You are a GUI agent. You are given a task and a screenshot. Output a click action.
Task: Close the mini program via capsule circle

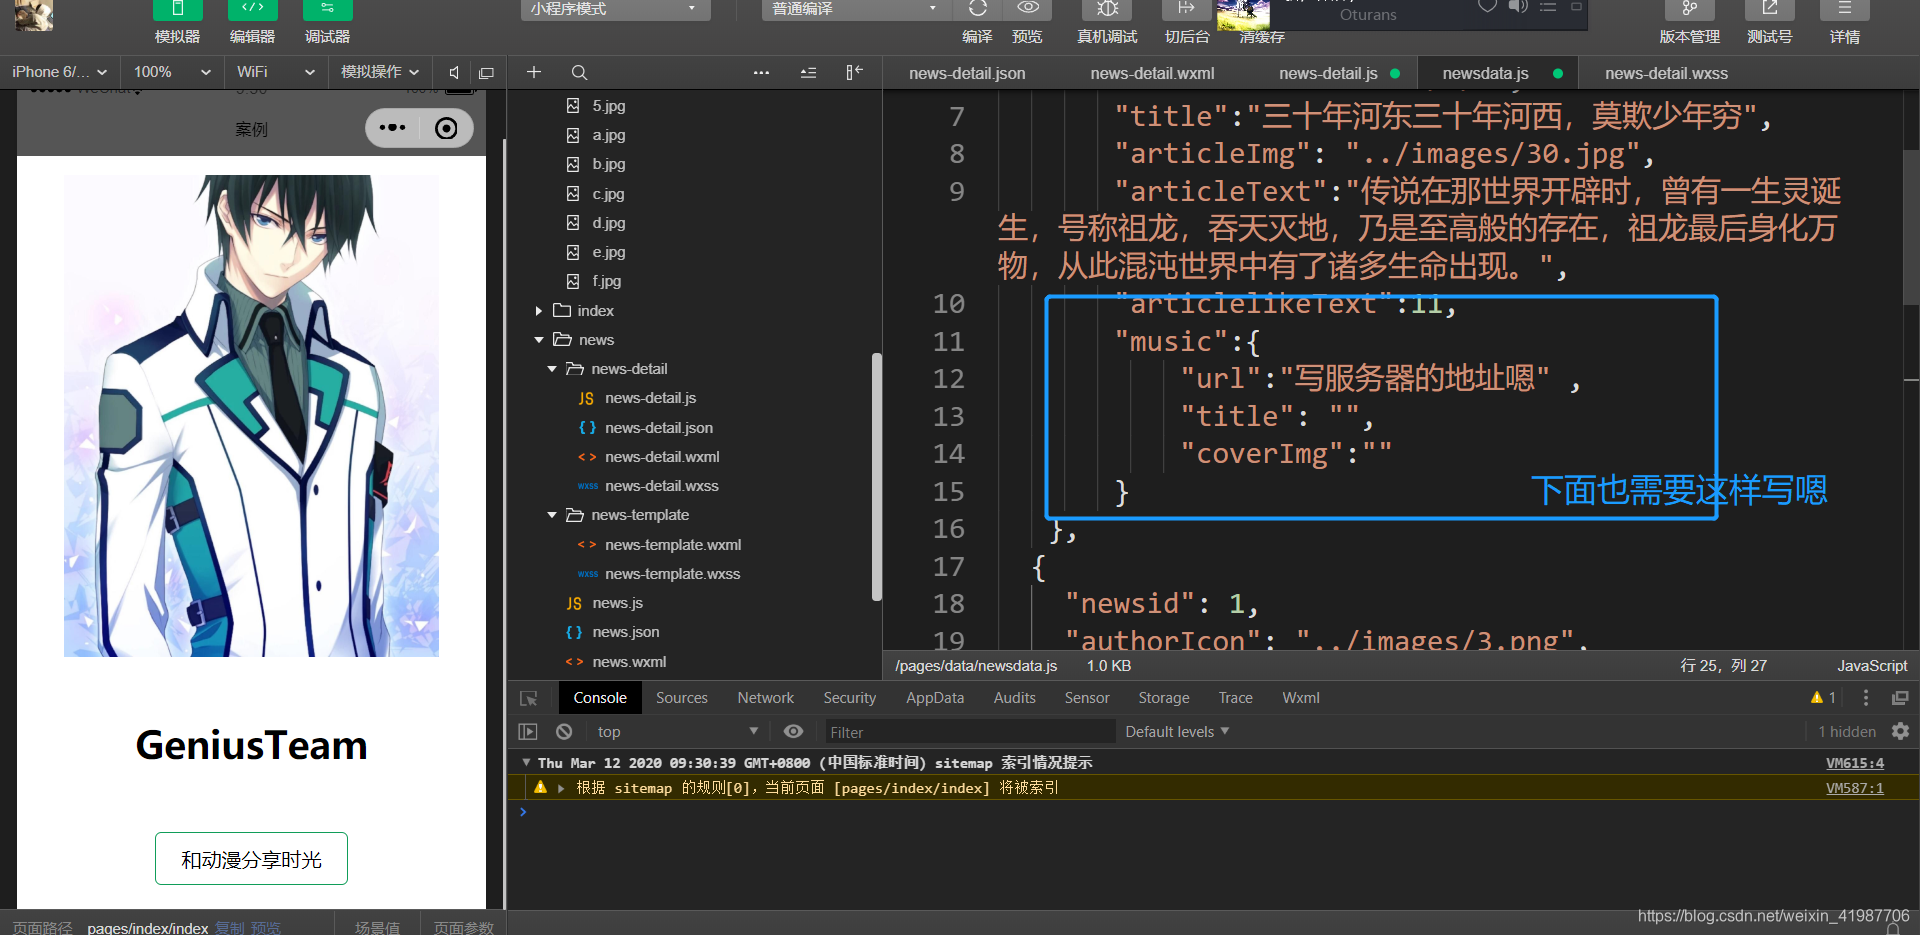click(x=446, y=128)
